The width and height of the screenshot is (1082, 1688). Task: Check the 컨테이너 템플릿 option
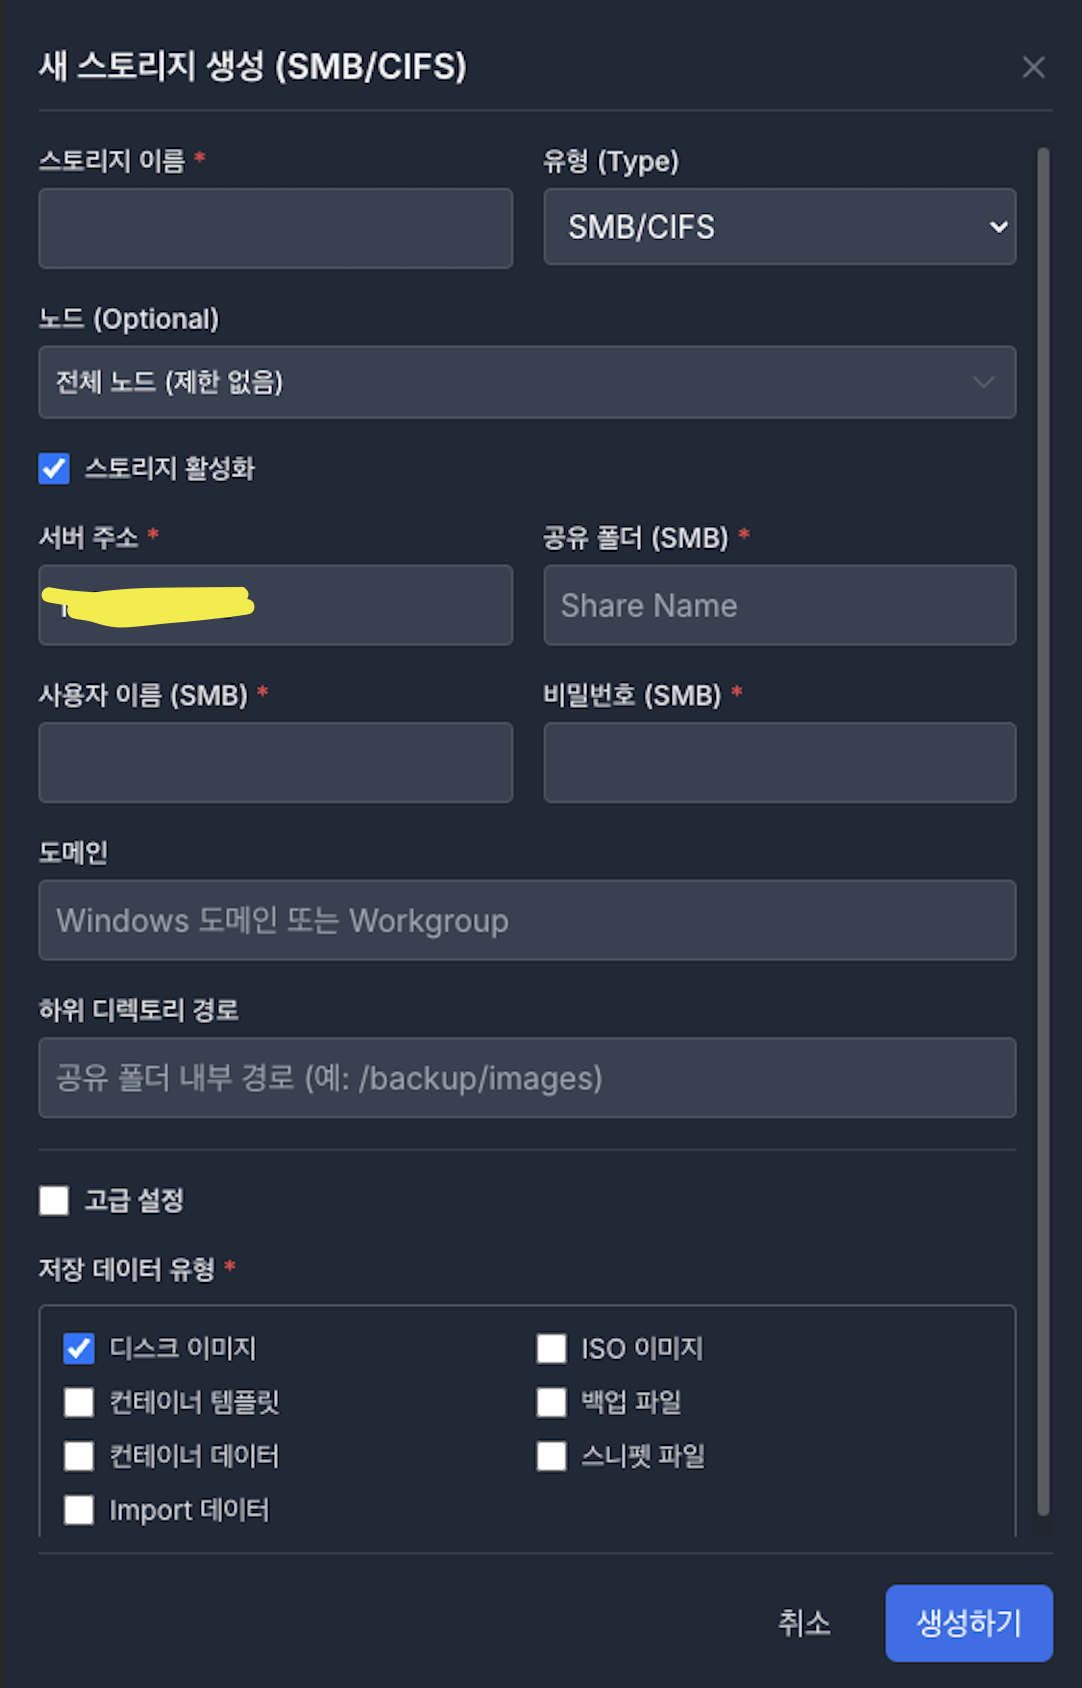[x=79, y=1402]
